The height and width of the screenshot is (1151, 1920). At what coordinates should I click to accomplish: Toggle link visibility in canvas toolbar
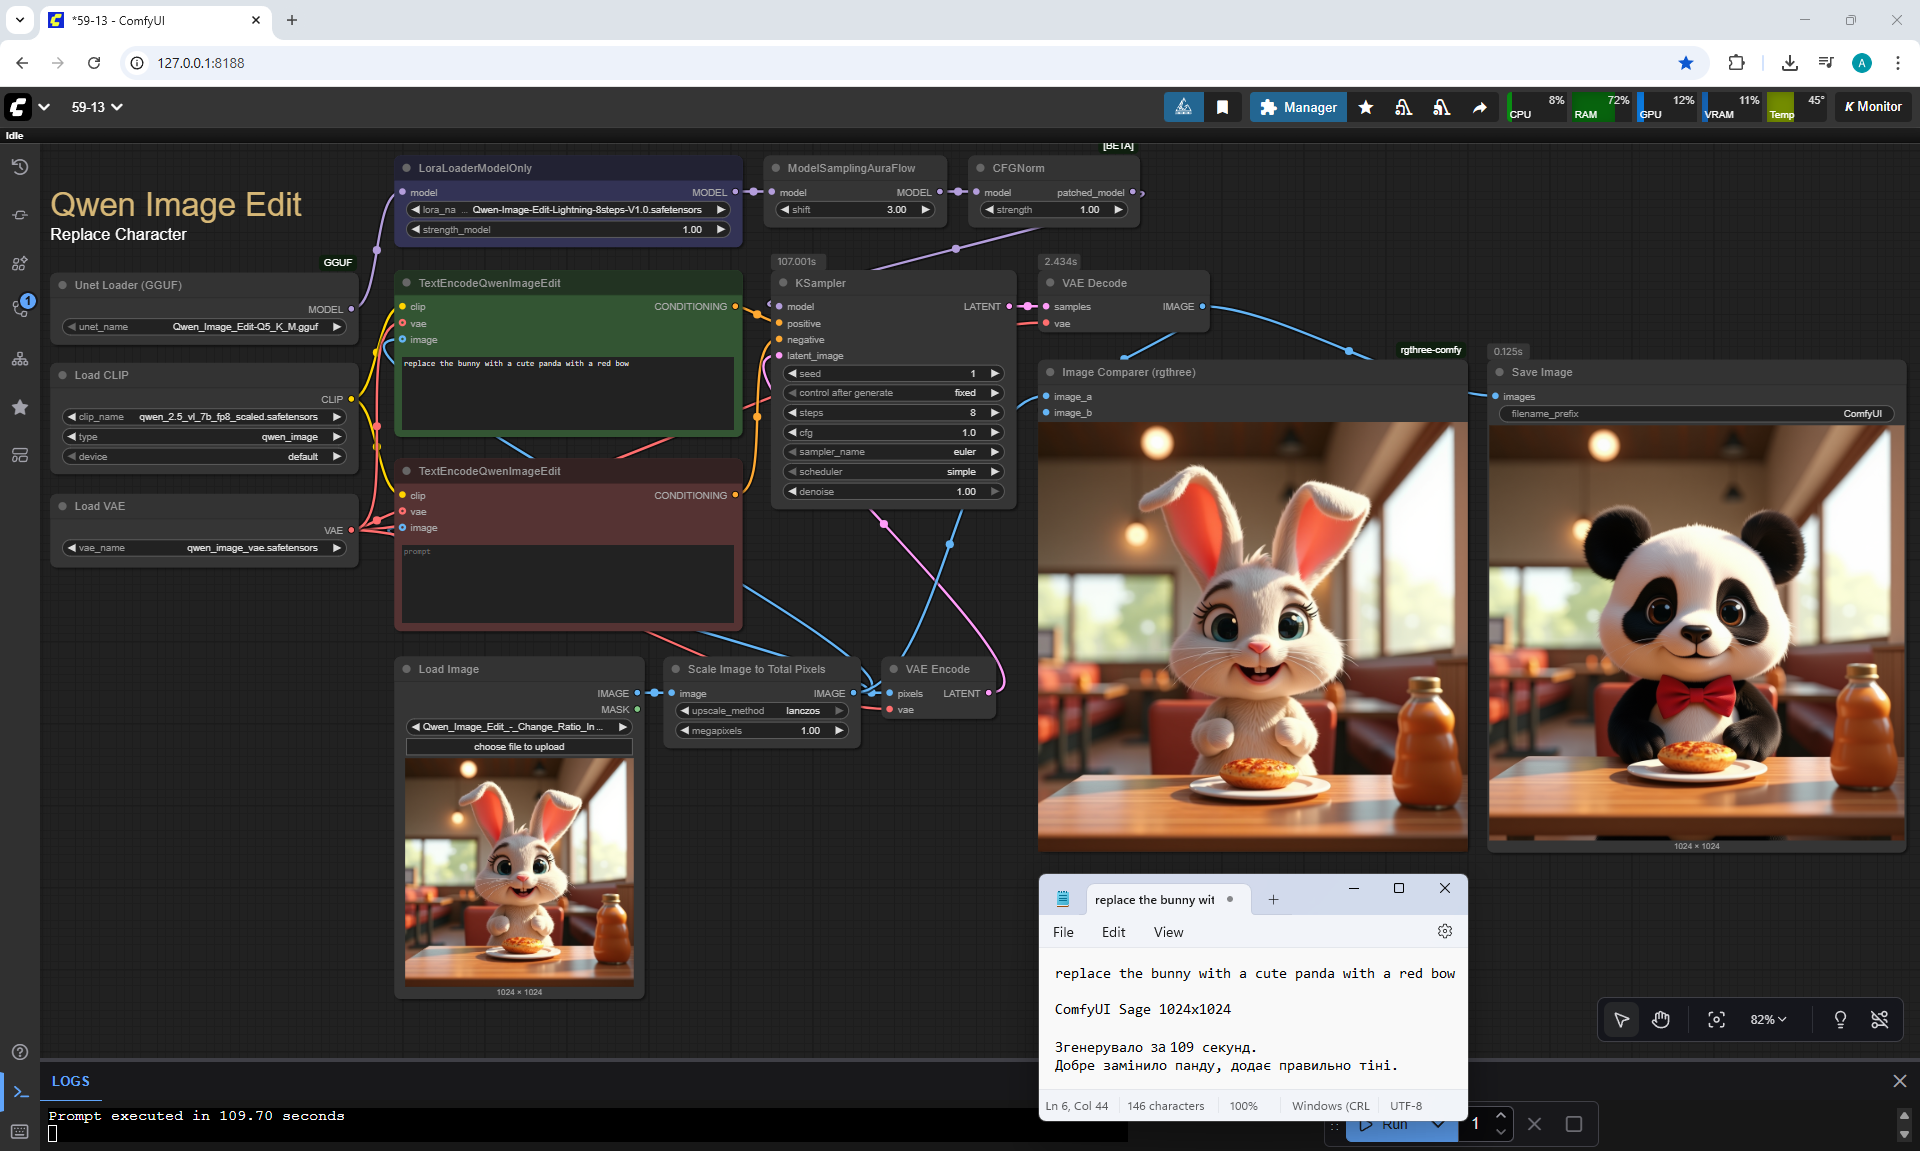[1879, 1019]
